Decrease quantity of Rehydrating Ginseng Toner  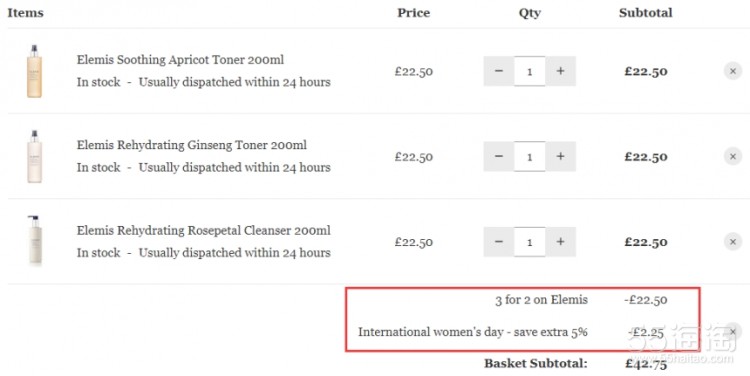coord(498,156)
